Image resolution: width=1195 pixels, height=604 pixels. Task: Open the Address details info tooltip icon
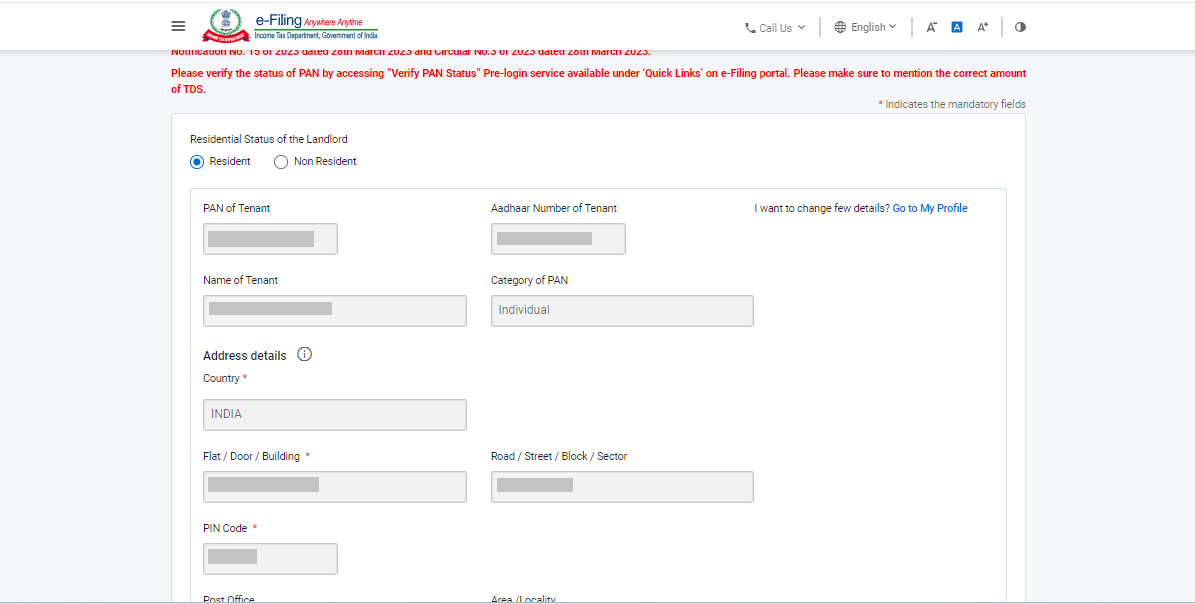pos(304,354)
